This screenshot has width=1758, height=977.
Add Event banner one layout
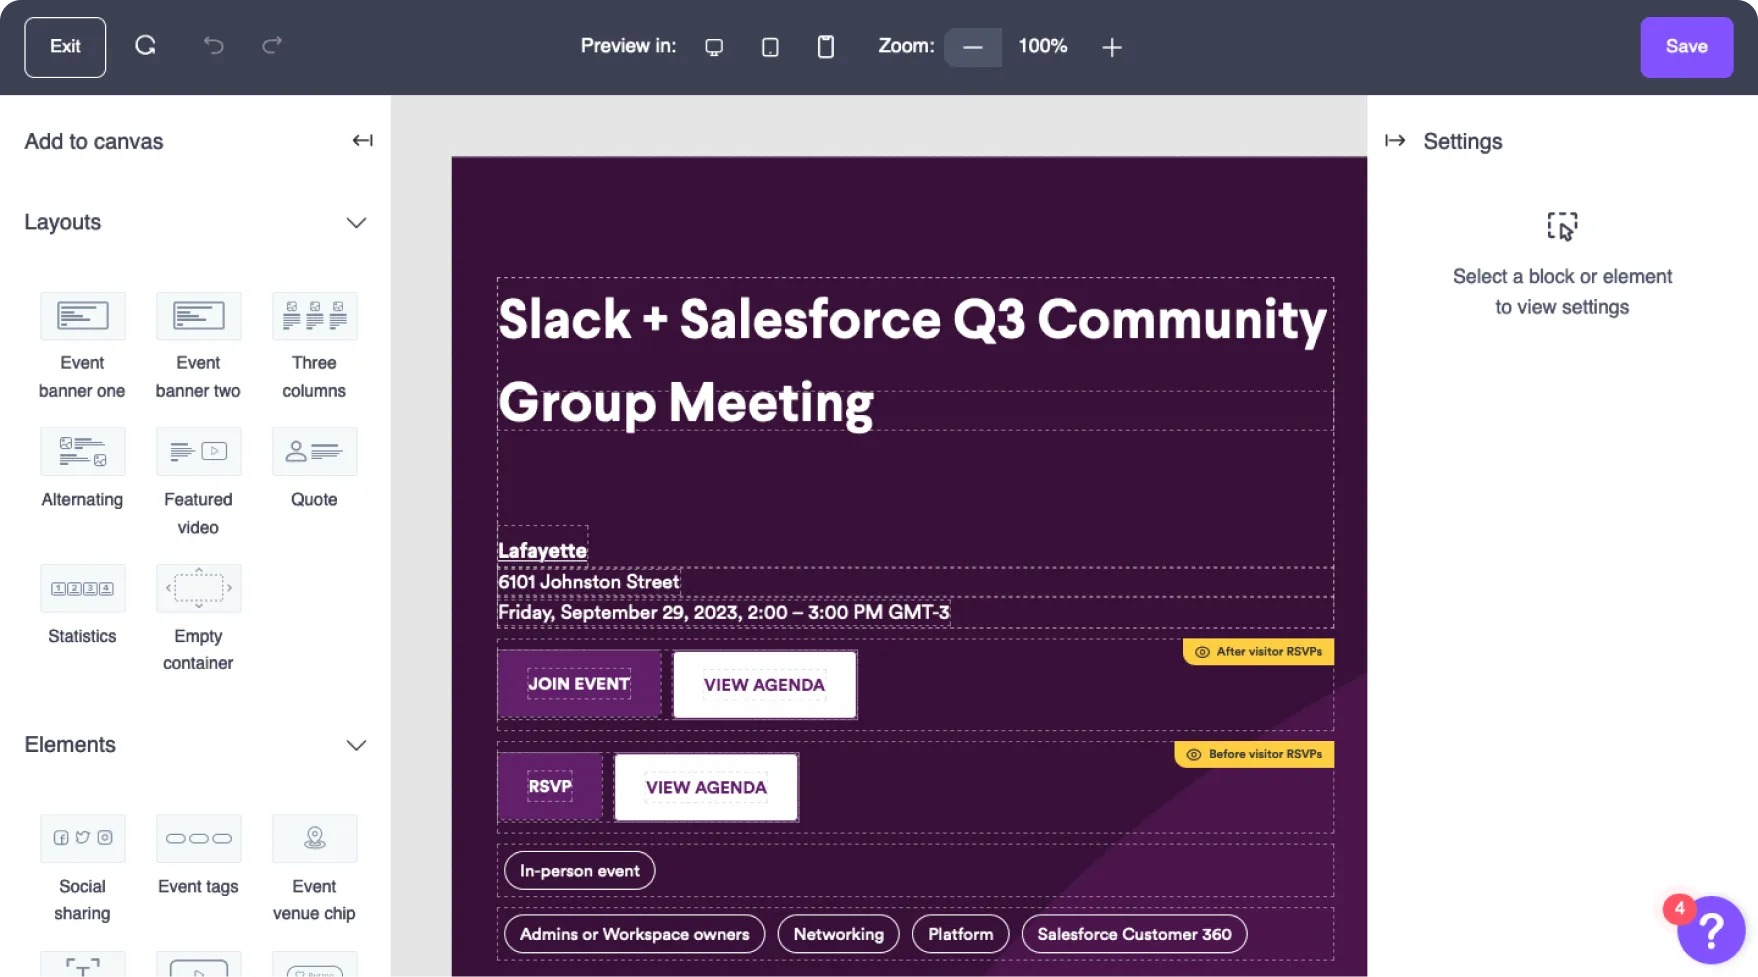click(82, 346)
